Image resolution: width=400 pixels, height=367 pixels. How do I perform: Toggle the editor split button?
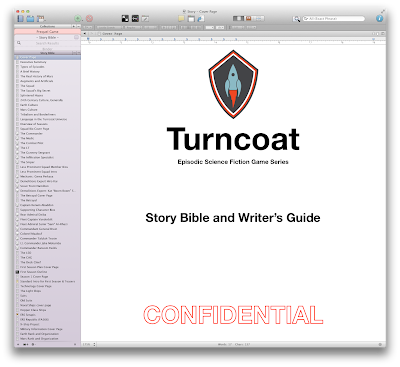(383, 34)
